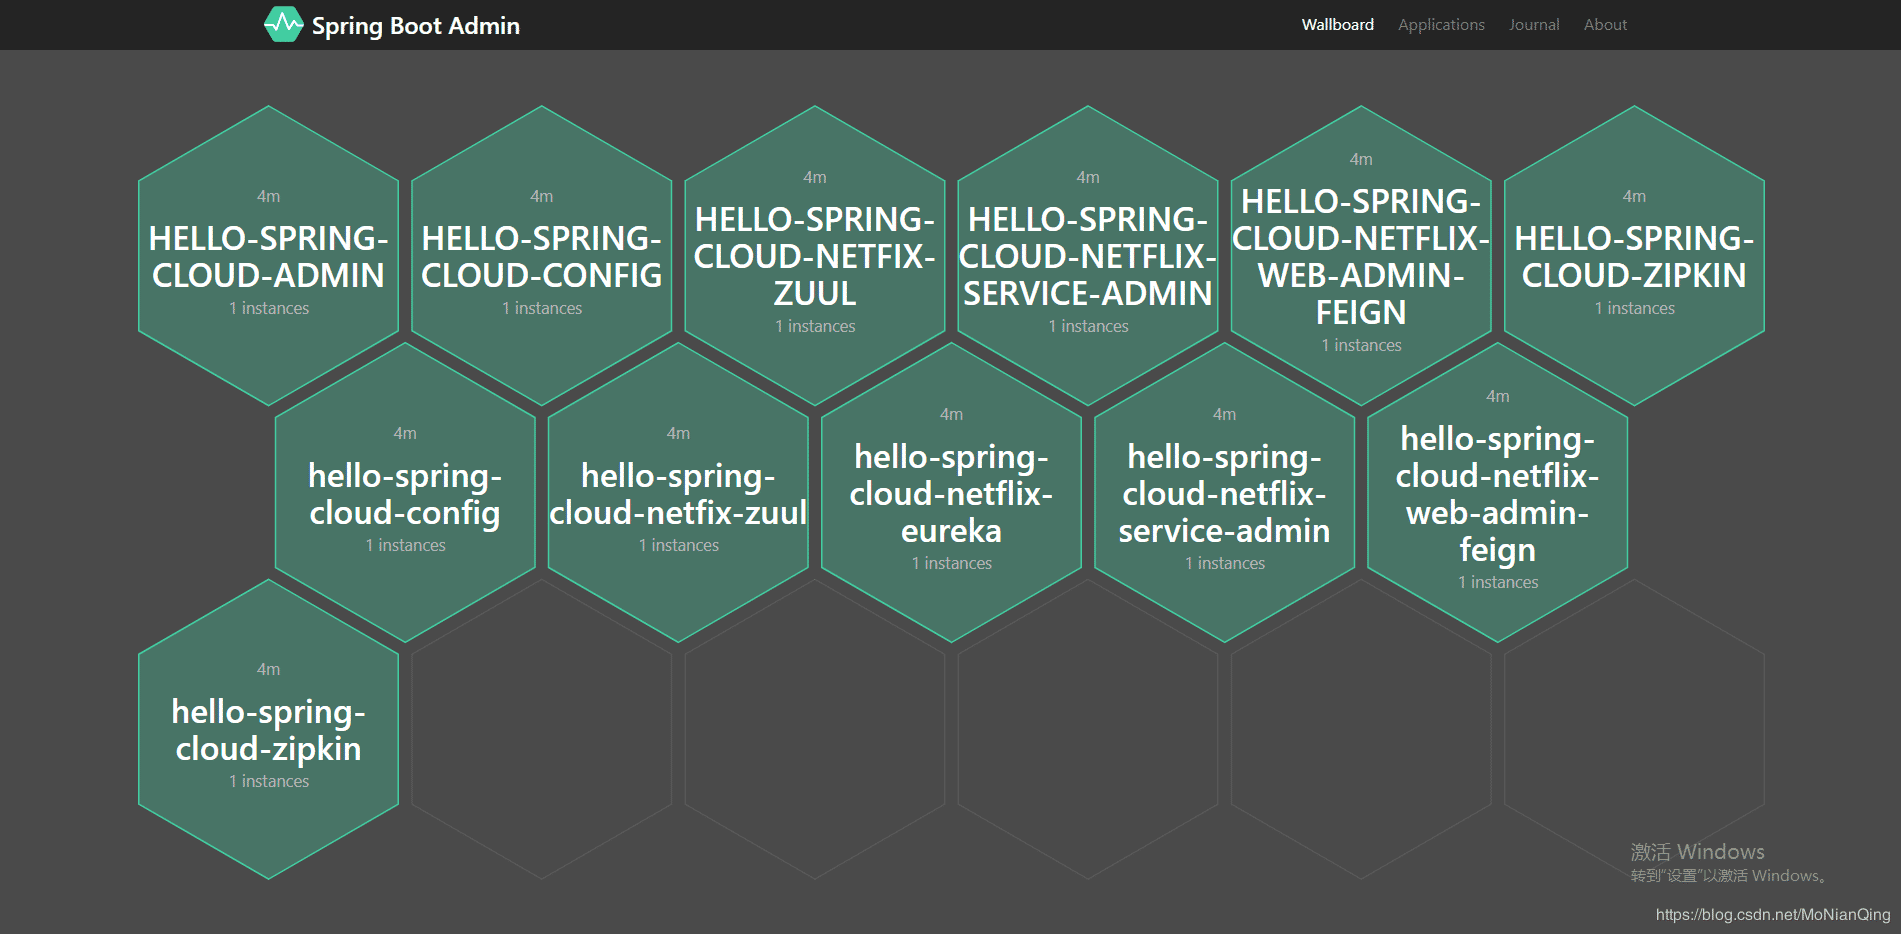The width and height of the screenshot is (1901, 934).
Task: Open HELLO-SPRING-CLOUD-NETFLIX-SERVICE-ADMIN application details
Action: (1088, 250)
